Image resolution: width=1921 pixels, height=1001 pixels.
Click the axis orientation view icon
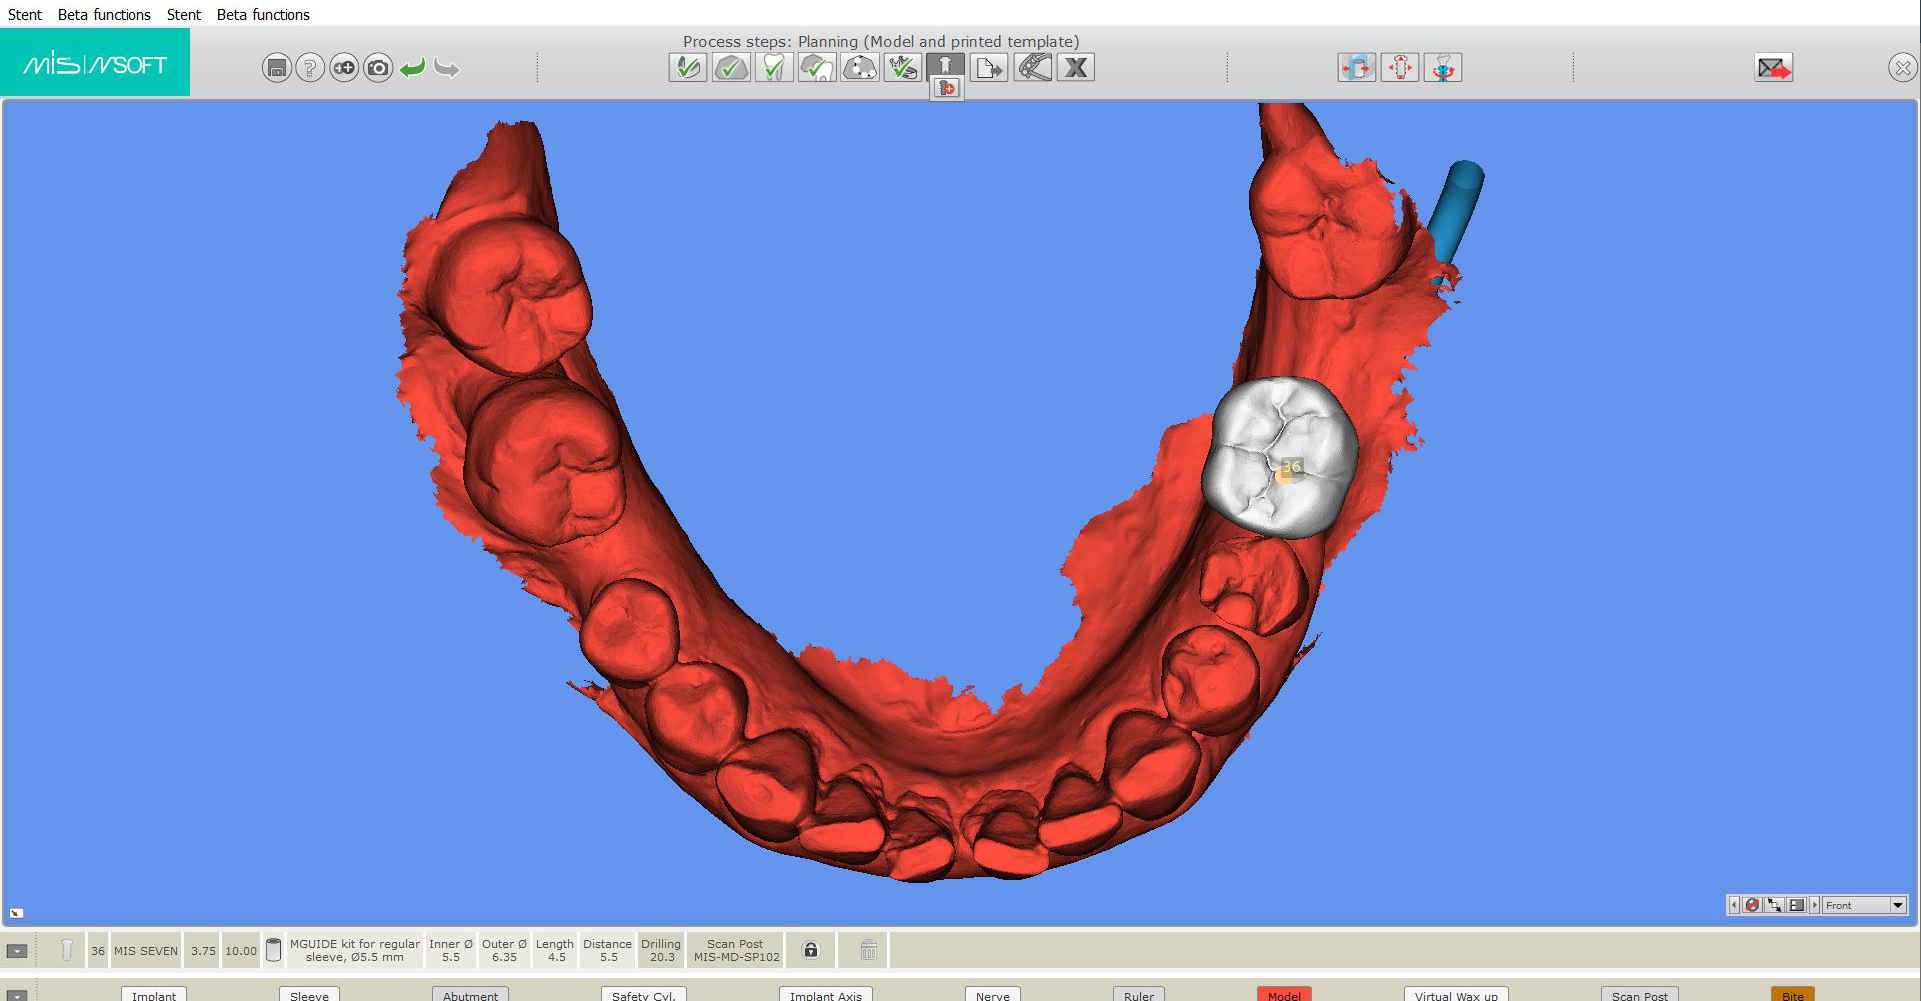point(1775,905)
